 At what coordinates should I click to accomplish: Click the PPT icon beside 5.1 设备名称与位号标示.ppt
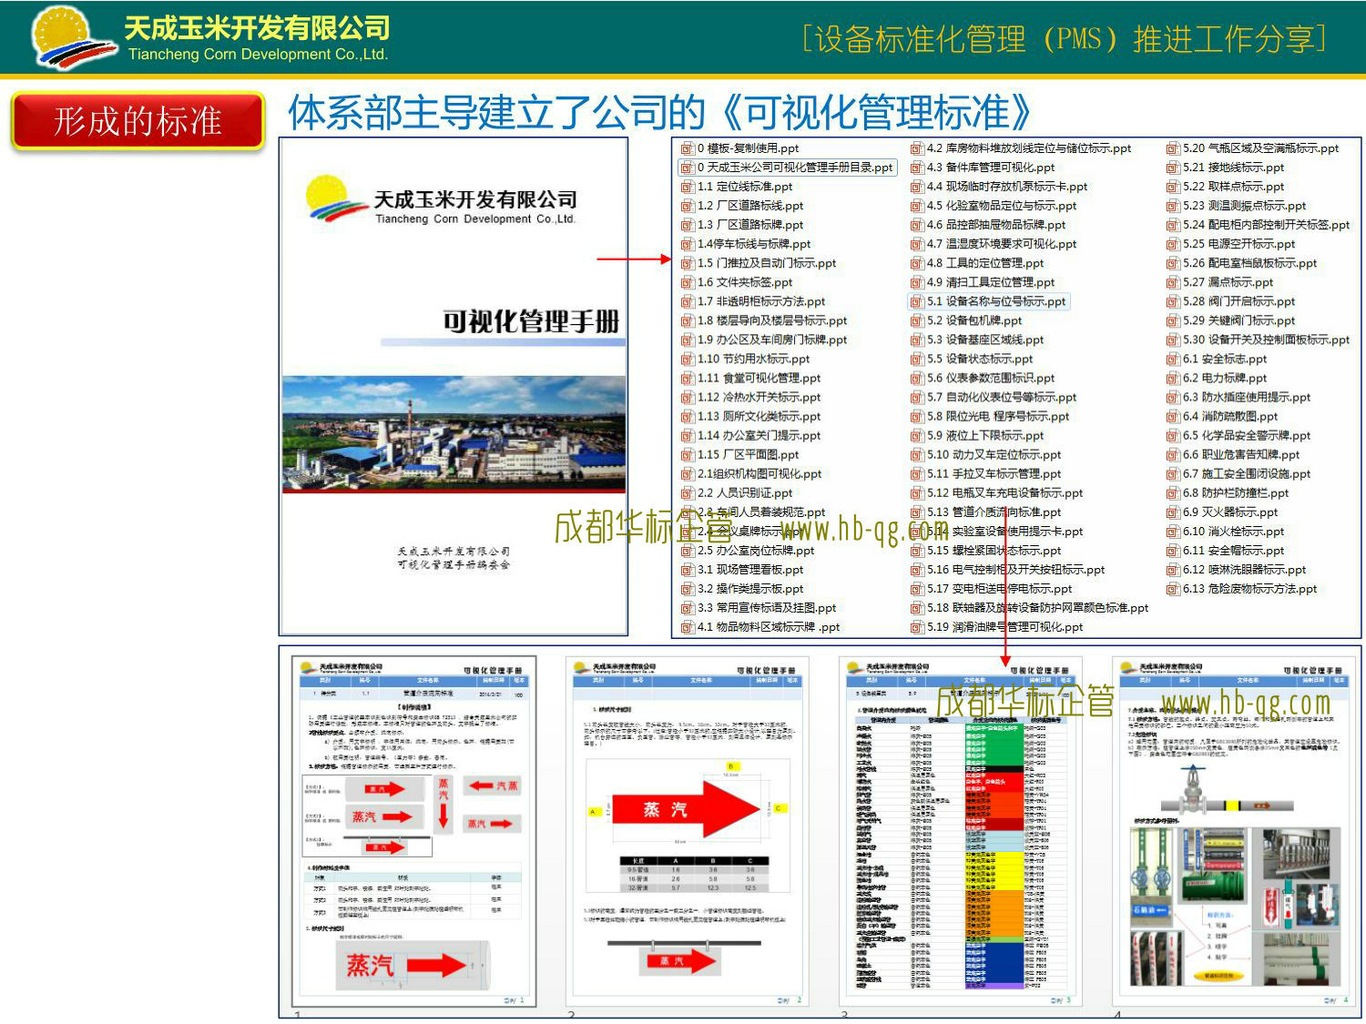click(x=917, y=301)
